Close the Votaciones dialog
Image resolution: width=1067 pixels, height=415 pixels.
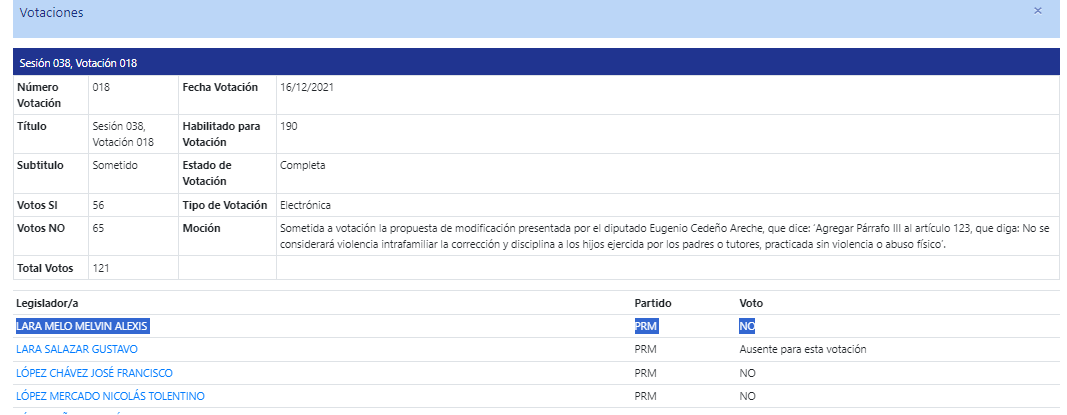[1038, 10]
